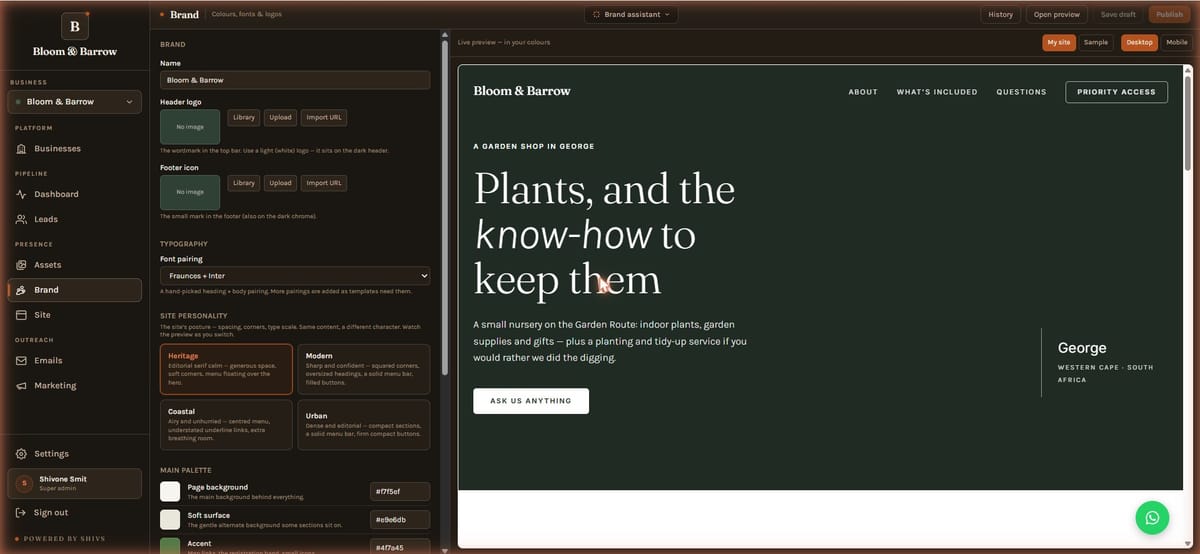Click Library for Footer icon
1200x554 pixels.
pos(244,183)
